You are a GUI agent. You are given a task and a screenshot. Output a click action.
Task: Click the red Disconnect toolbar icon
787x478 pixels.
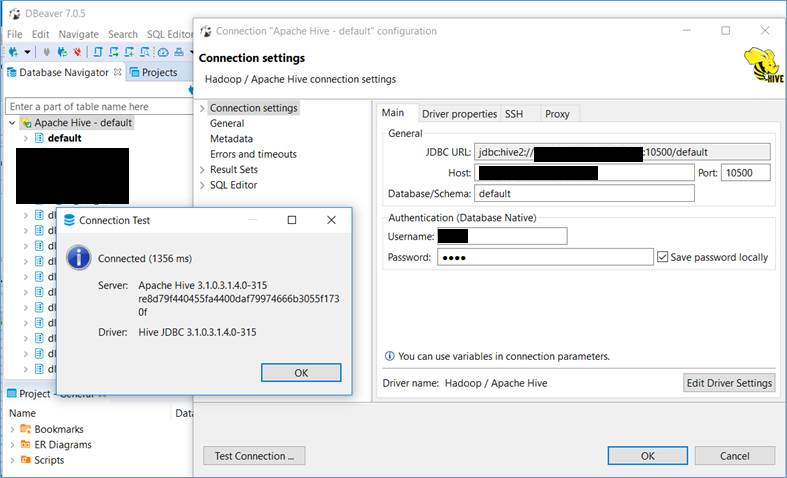pos(77,52)
